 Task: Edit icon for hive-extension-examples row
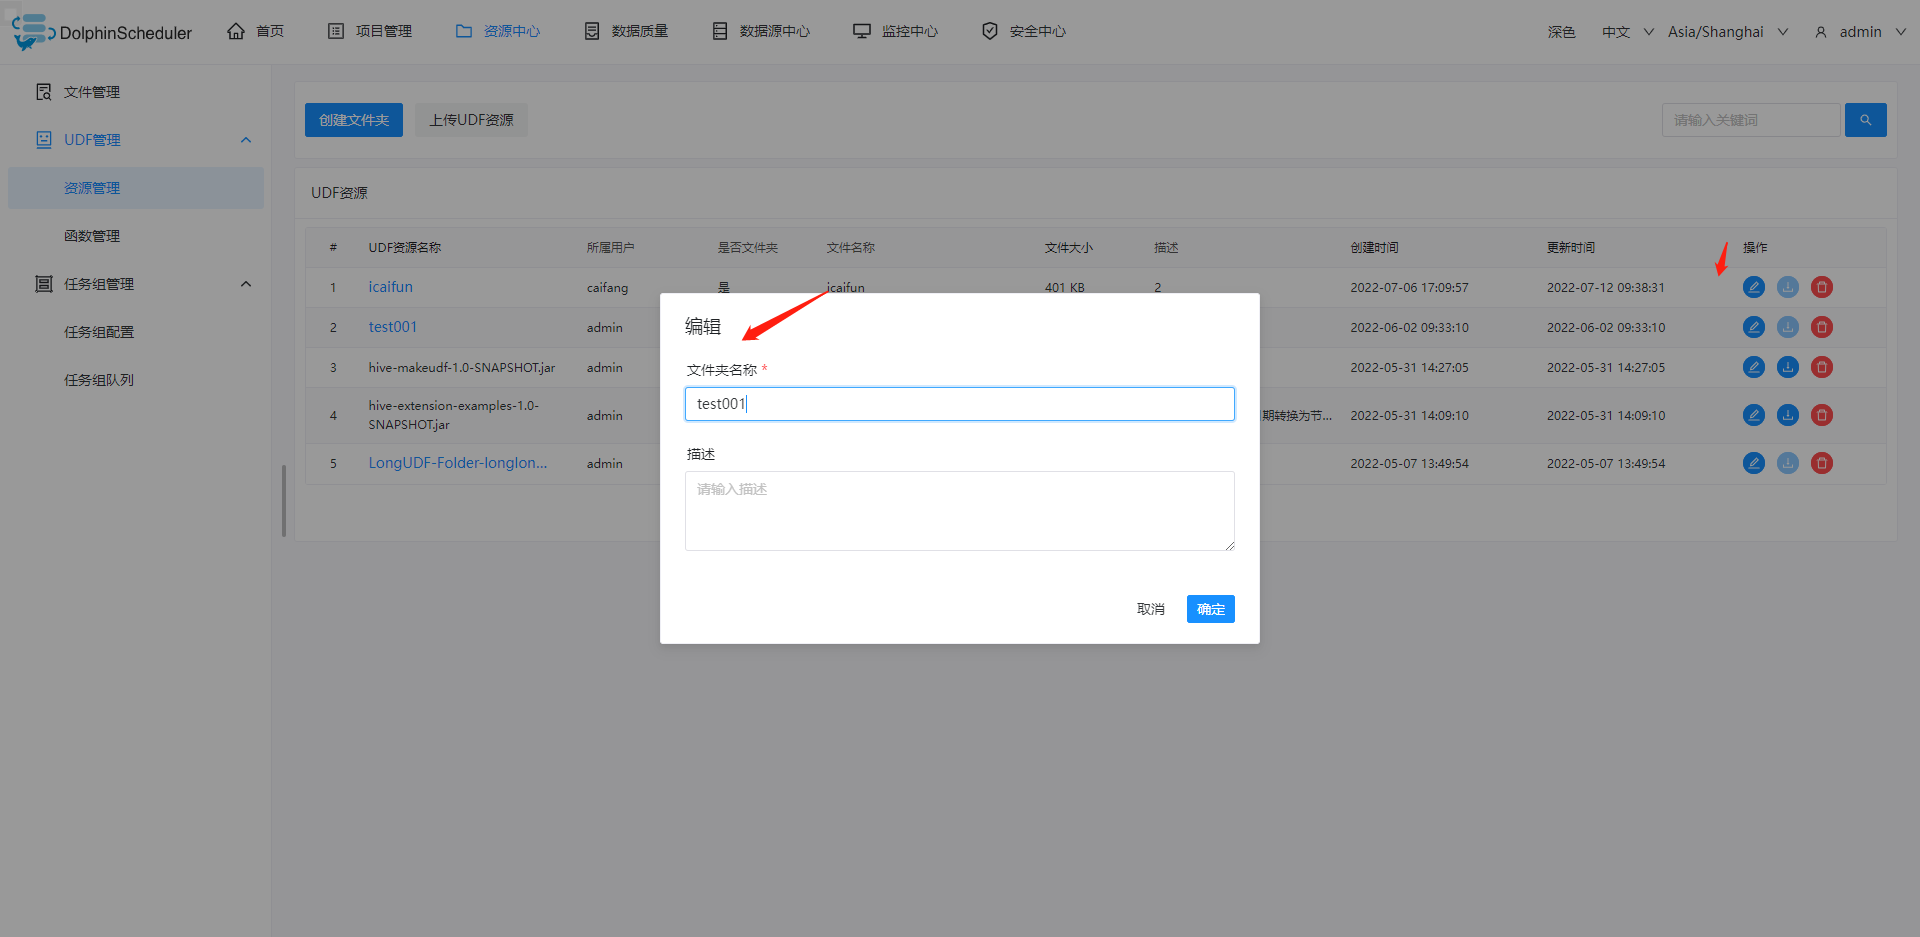click(1754, 415)
